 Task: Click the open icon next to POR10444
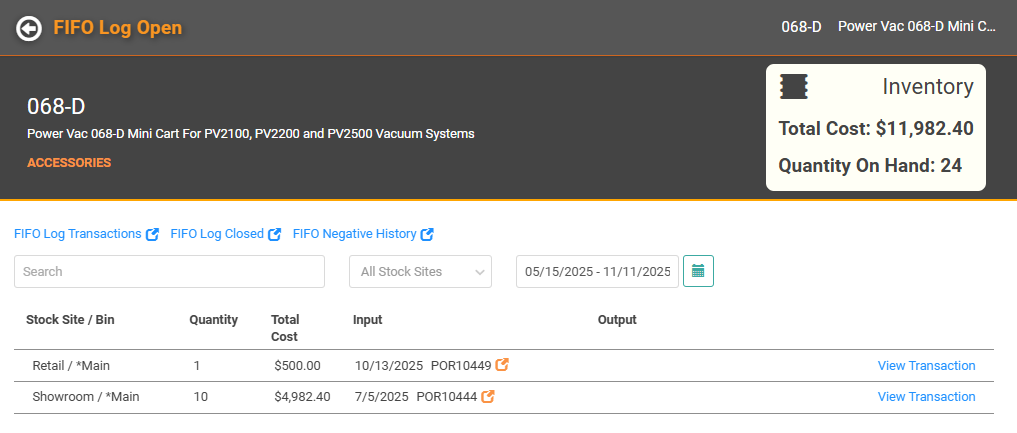[488, 397]
